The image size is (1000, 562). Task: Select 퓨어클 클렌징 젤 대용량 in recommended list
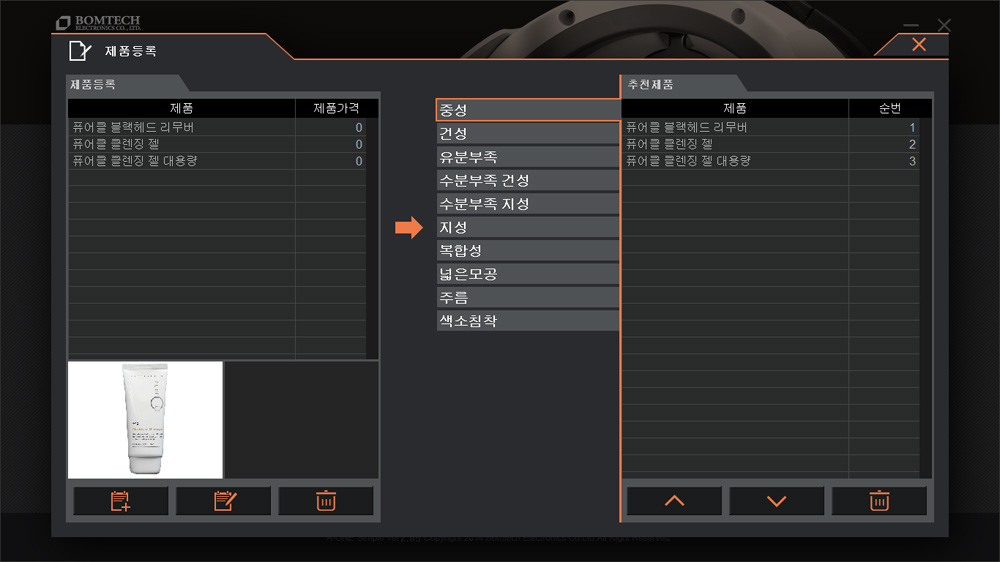770,161
